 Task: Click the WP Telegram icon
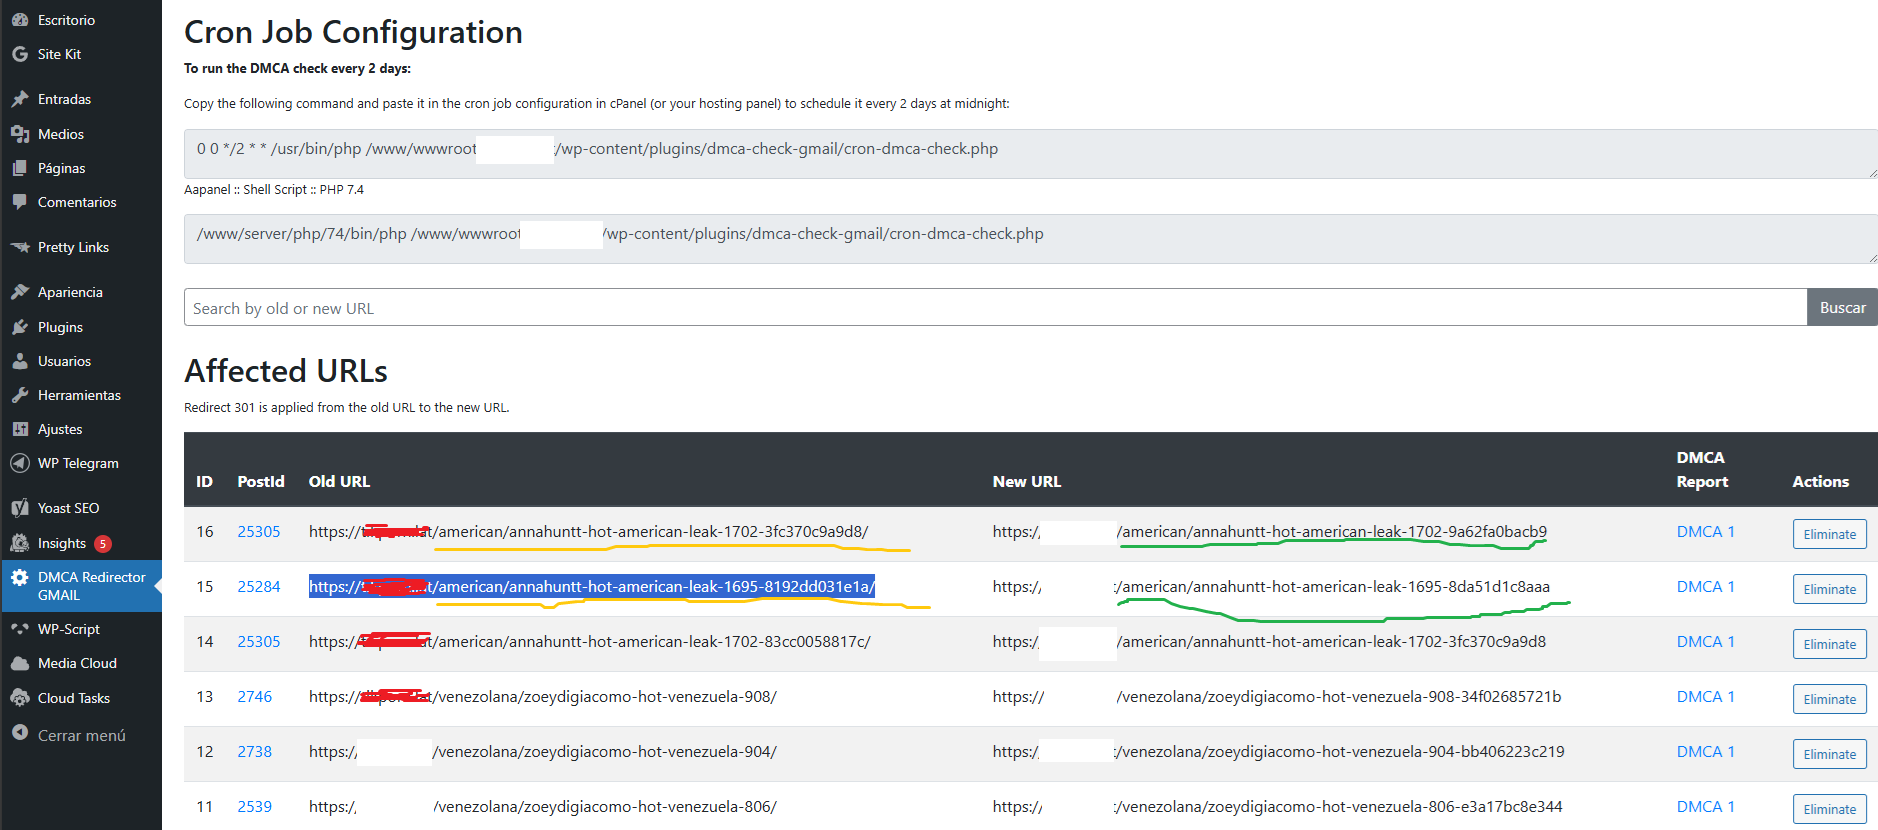(20, 463)
